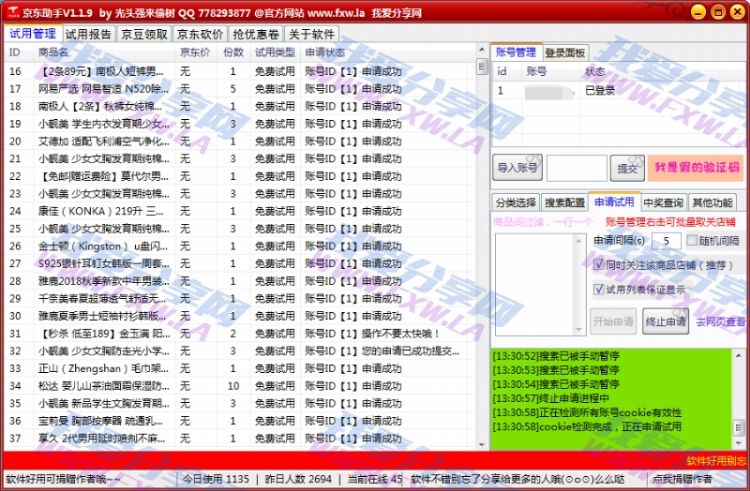
Task: Click 昨日人数 2694 in status bar
Action: click(298, 479)
